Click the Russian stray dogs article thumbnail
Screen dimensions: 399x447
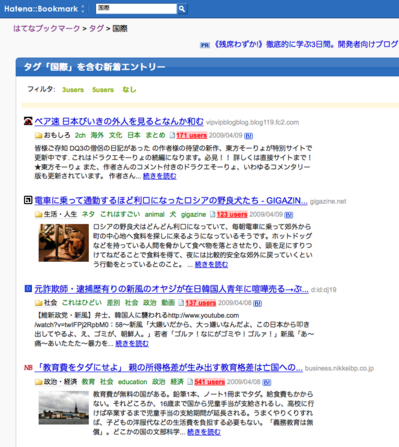[64, 243]
